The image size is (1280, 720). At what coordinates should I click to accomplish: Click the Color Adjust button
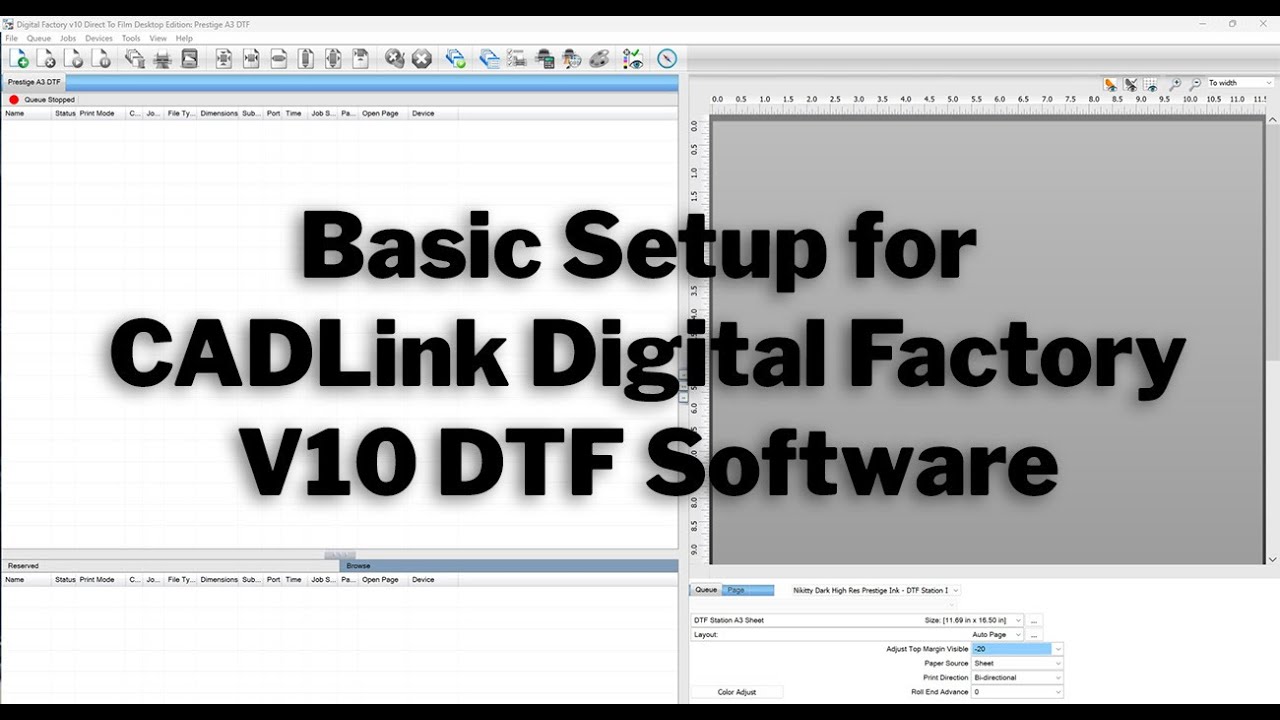pos(737,692)
